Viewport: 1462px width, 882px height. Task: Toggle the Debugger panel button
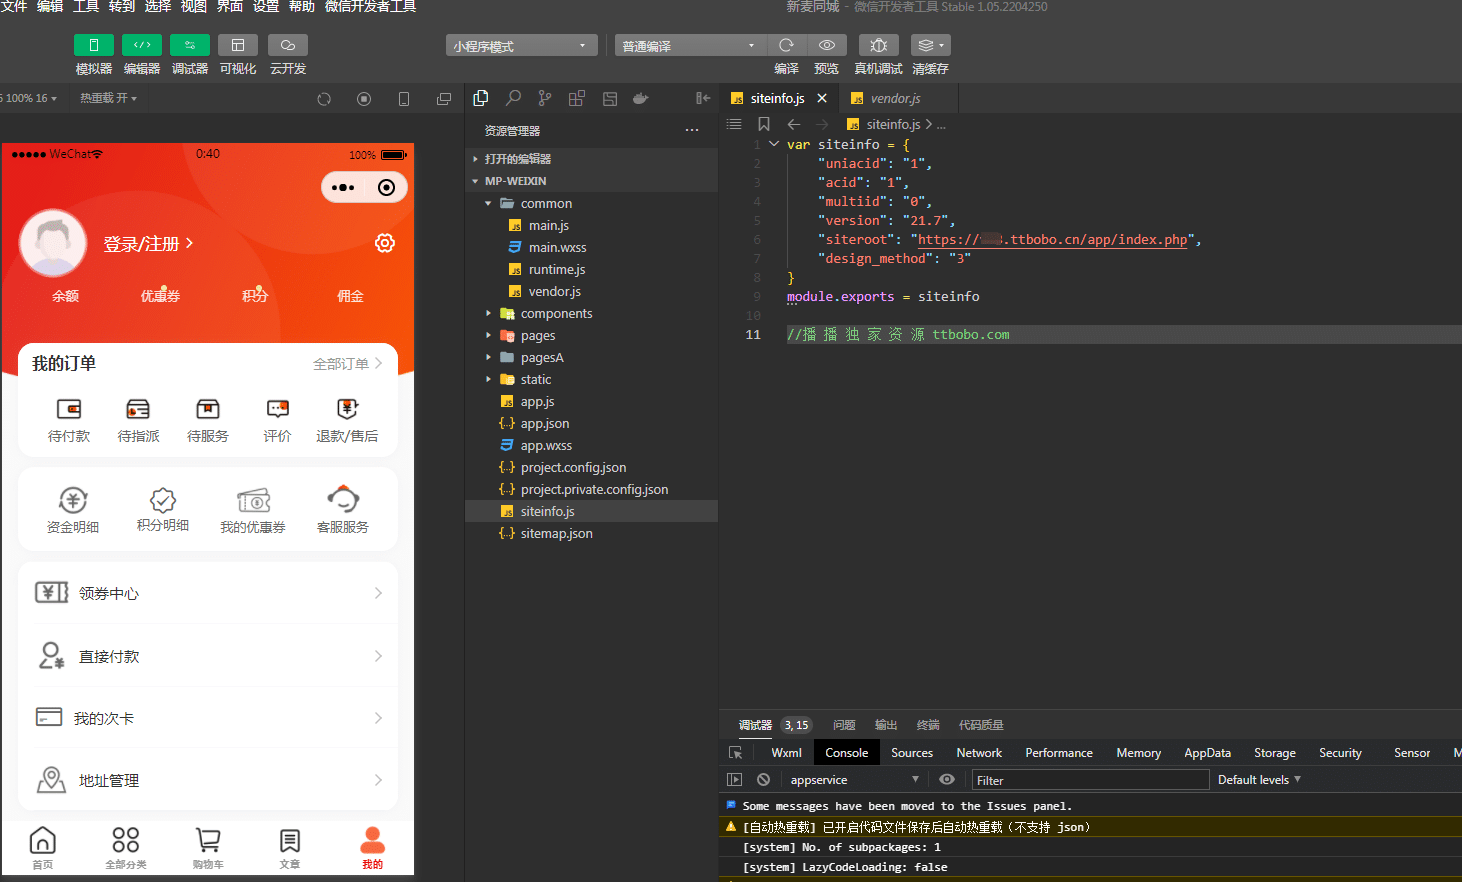[189, 45]
